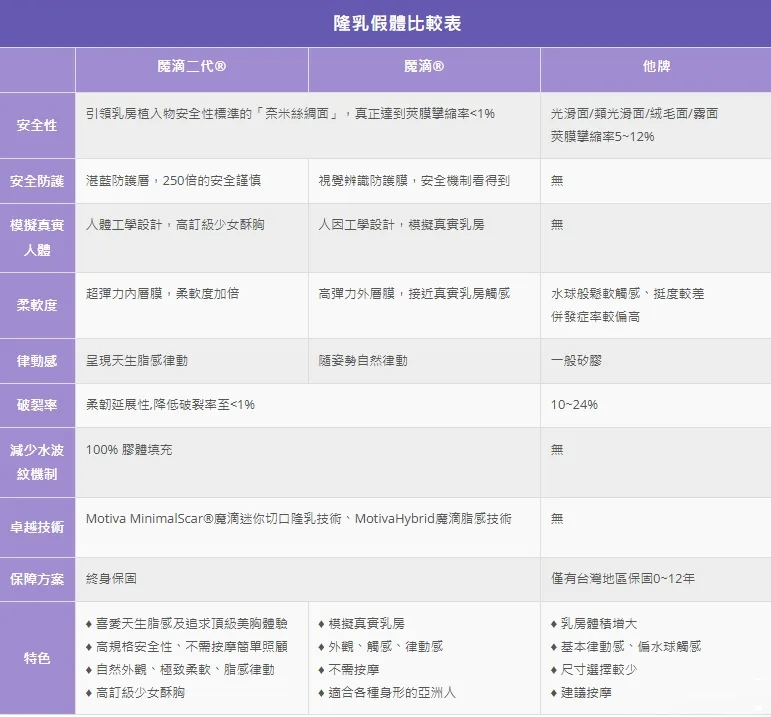Image resolution: width=771 pixels, height=717 pixels.
Task: Click the 減少水波紋機制 row label
Action: point(37,462)
